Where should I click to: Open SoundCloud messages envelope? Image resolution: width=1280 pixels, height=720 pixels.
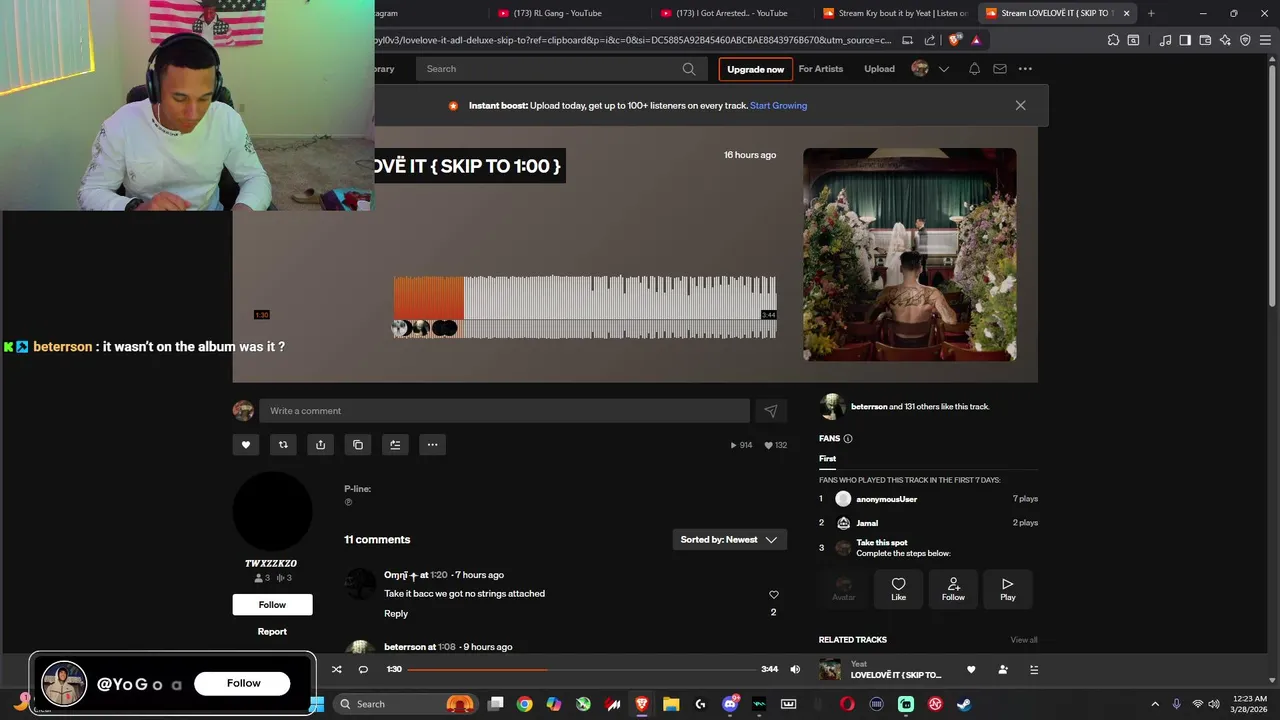(1000, 69)
